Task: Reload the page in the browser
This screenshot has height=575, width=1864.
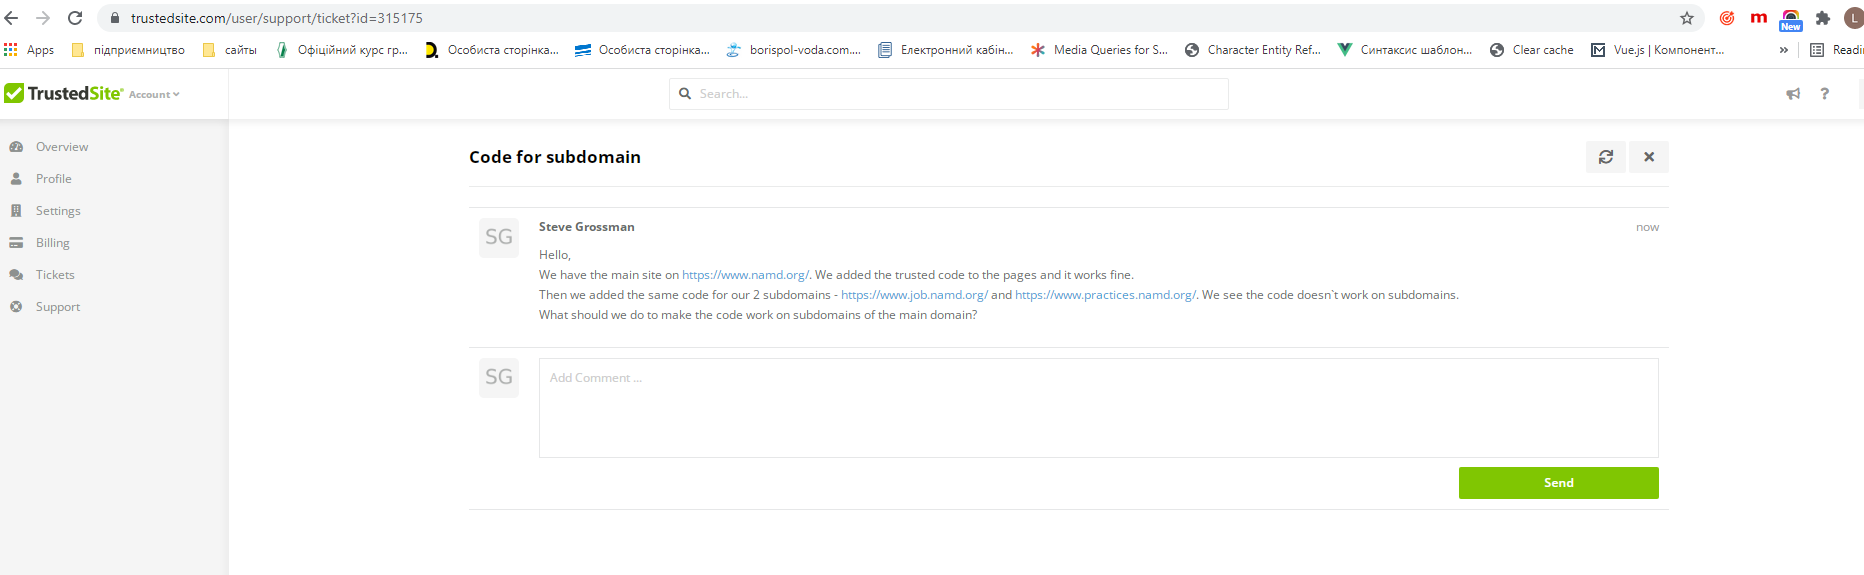Action: click(75, 18)
